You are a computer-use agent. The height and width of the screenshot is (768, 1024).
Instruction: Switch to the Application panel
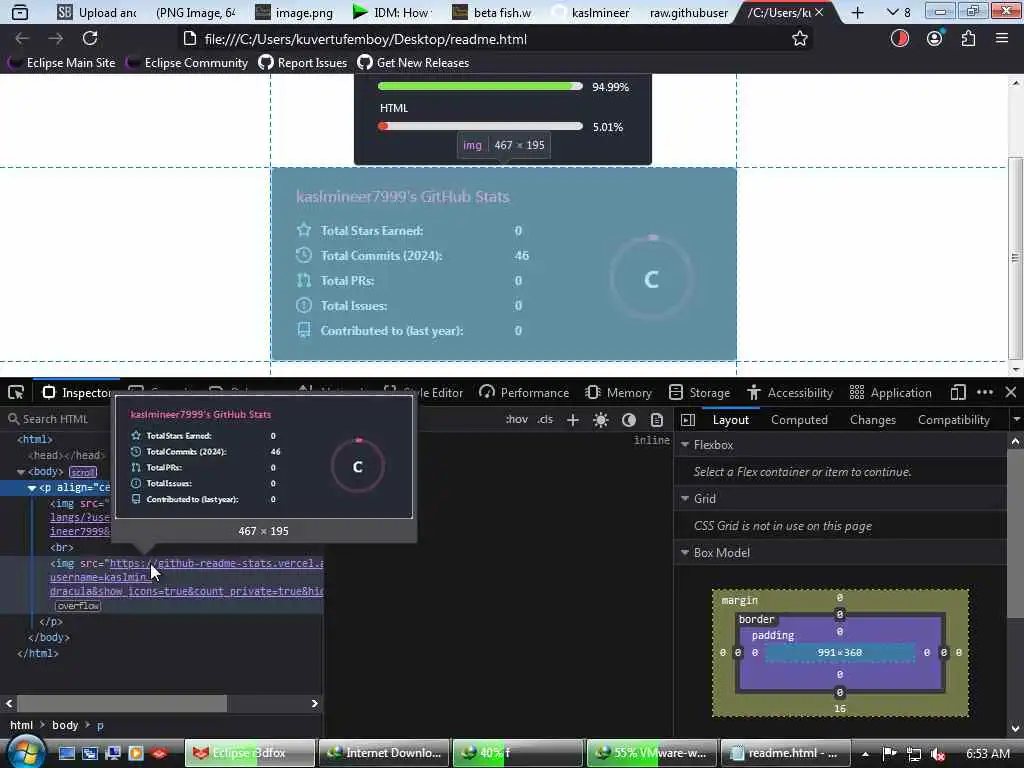click(x=890, y=392)
